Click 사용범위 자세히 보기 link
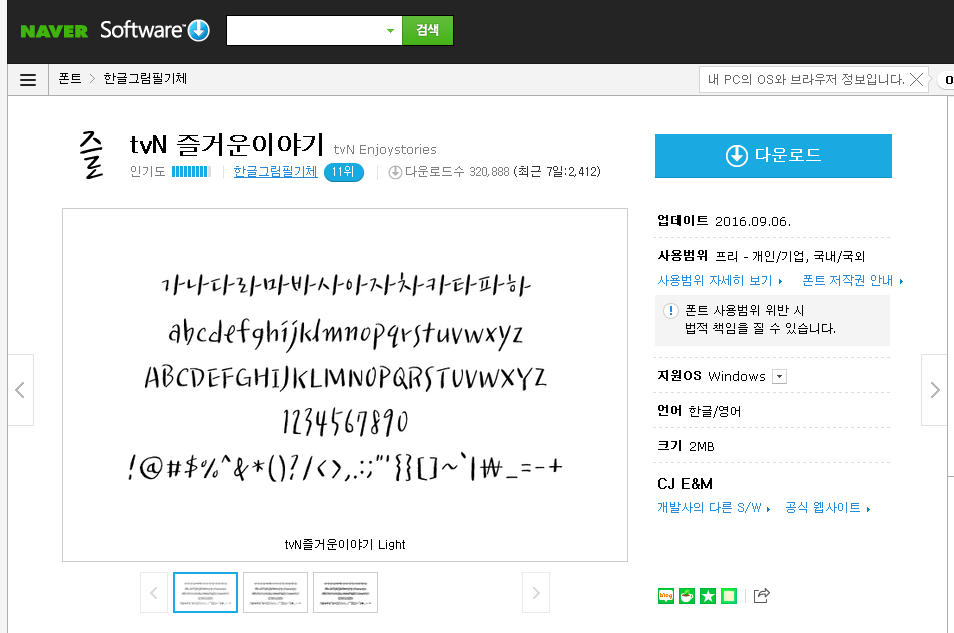This screenshot has width=954, height=633. click(x=720, y=281)
